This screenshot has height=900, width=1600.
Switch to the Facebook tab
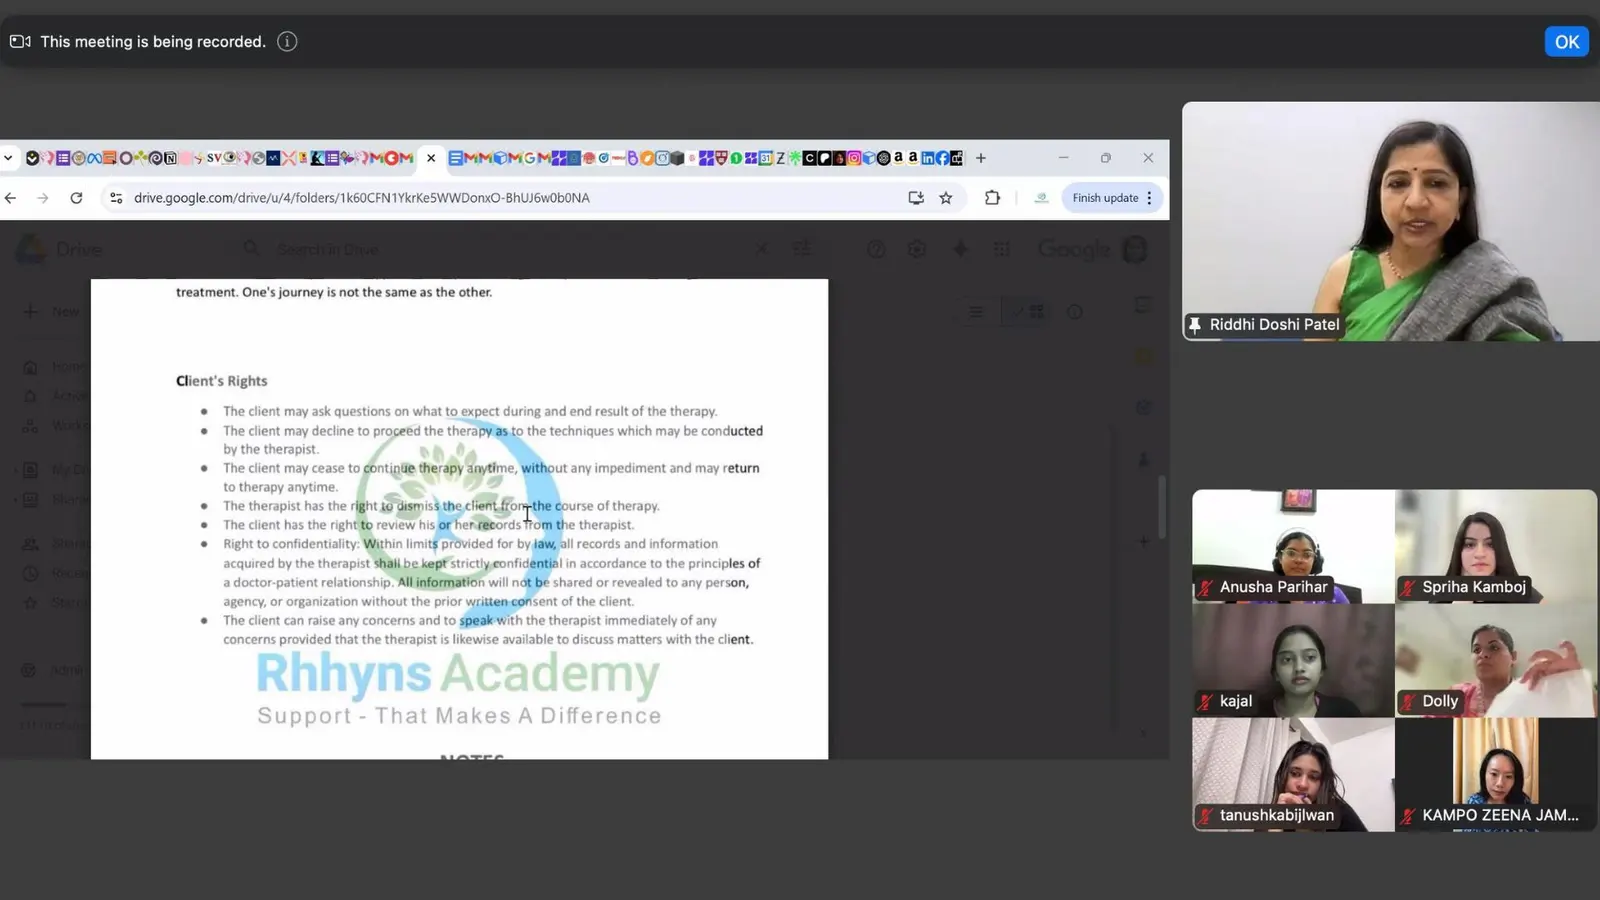pos(942,158)
